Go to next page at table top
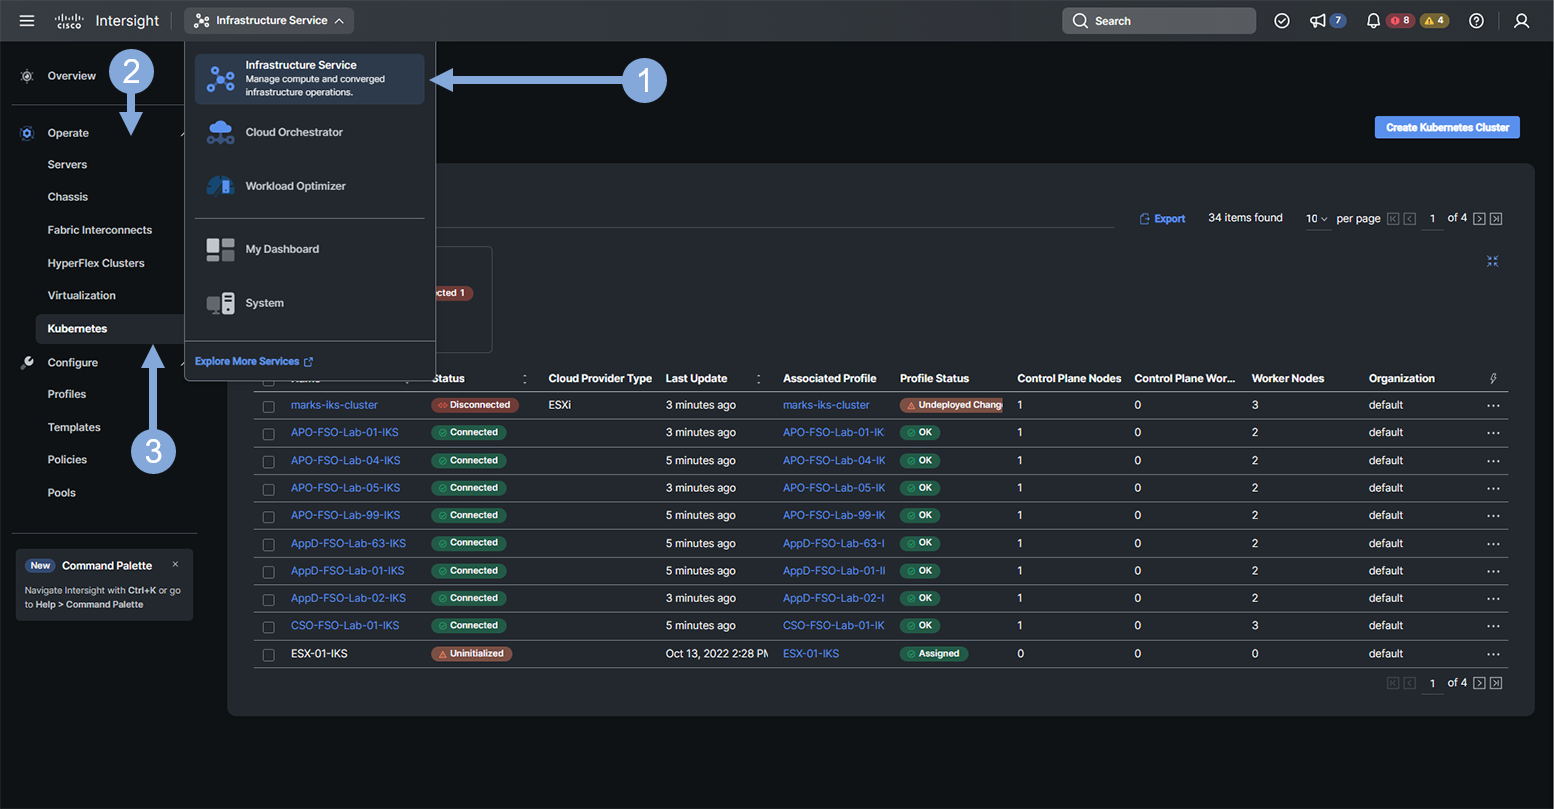 point(1479,219)
